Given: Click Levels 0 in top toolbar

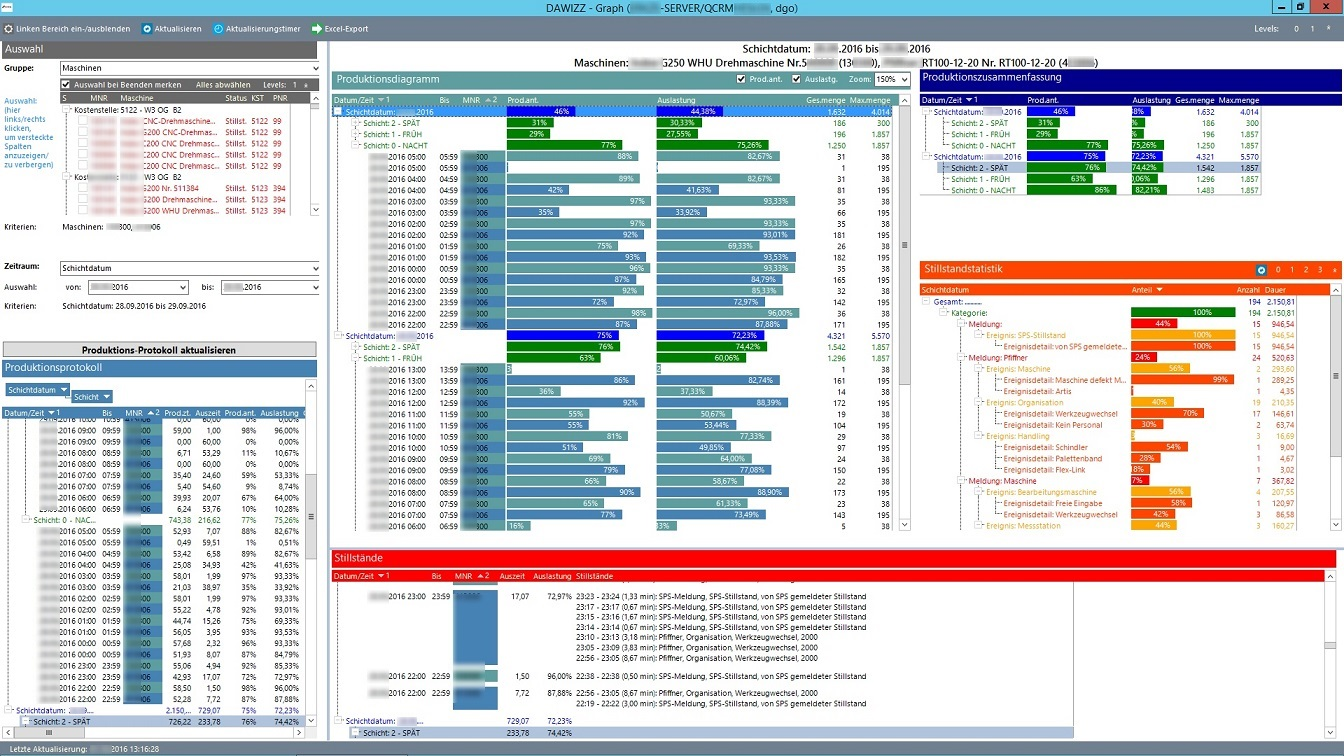Looking at the screenshot, I should click(1296, 29).
